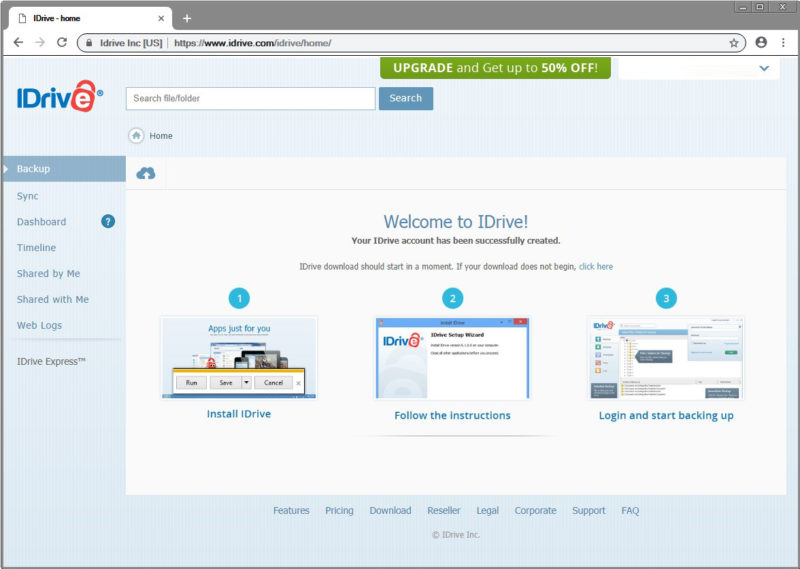The width and height of the screenshot is (800, 569).
Task: Click the IDrive Setup Wizard thumbnail
Action: pyautogui.click(x=453, y=358)
